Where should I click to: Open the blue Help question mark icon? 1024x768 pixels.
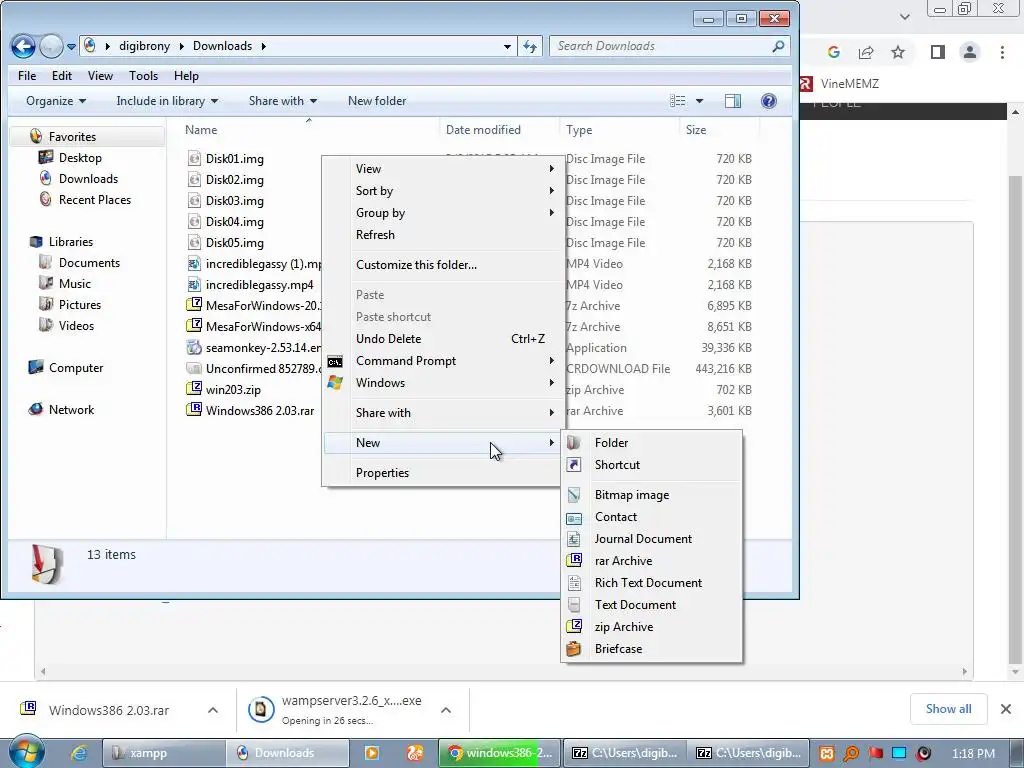tap(769, 101)
